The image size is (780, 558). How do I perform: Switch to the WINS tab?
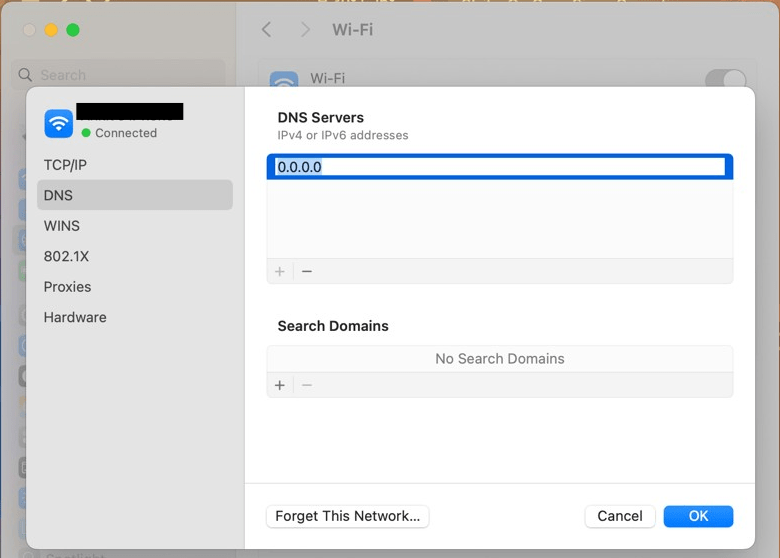pos(62,226)
